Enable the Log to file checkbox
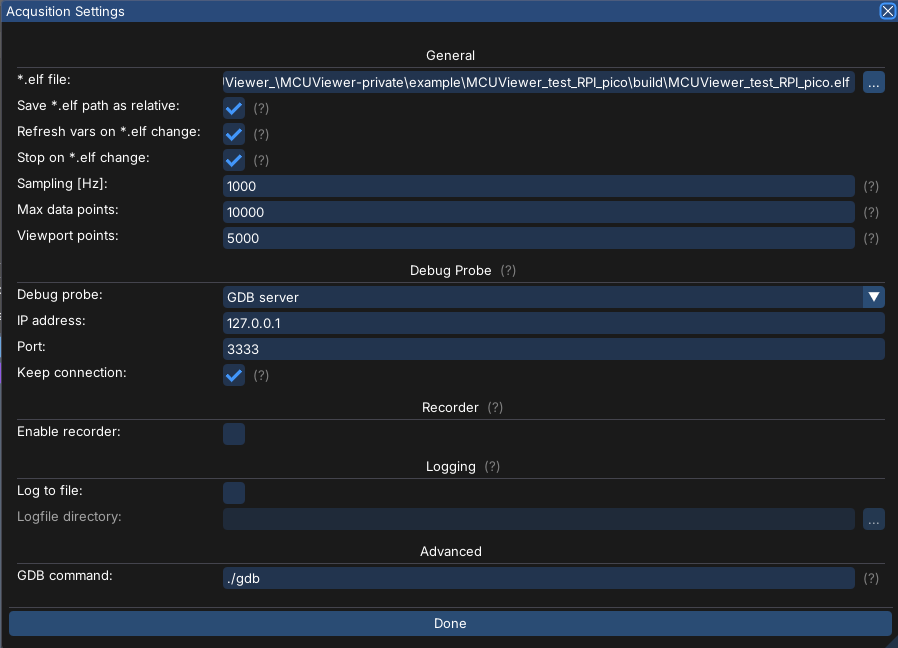This screenshot has height=648, width=898. coord(234,493)
